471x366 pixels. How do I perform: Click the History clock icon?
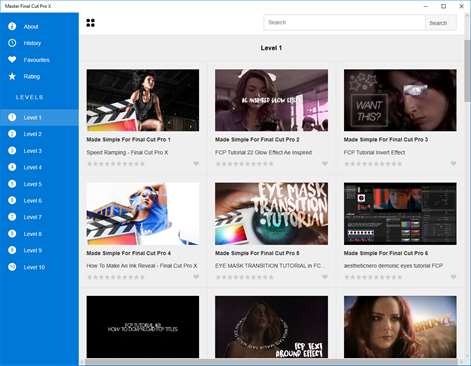point(12,43)
